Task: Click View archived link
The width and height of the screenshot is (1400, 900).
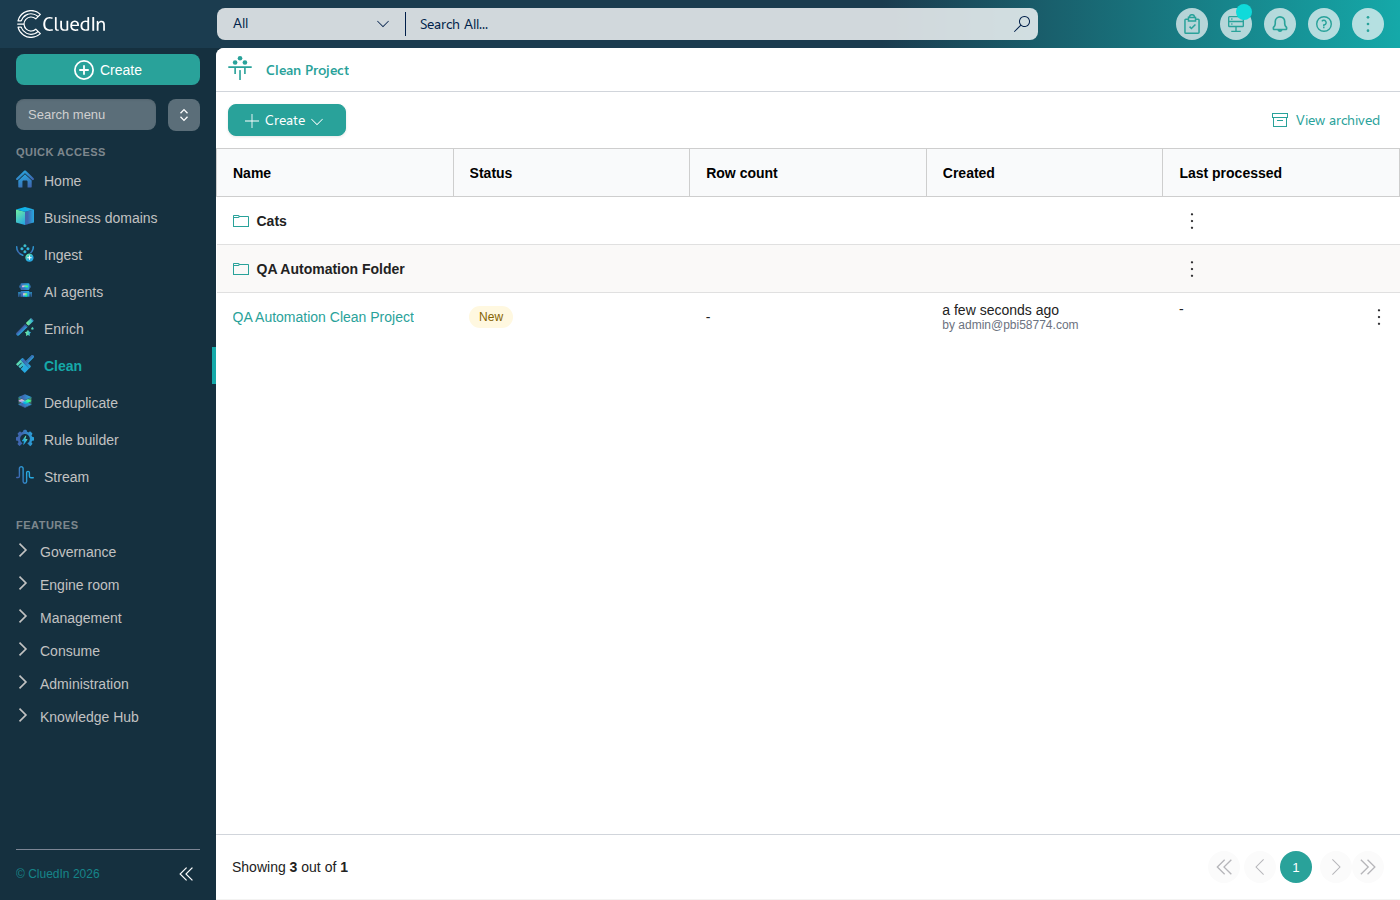Action: pyautogui.click(x=1326, y=120)
